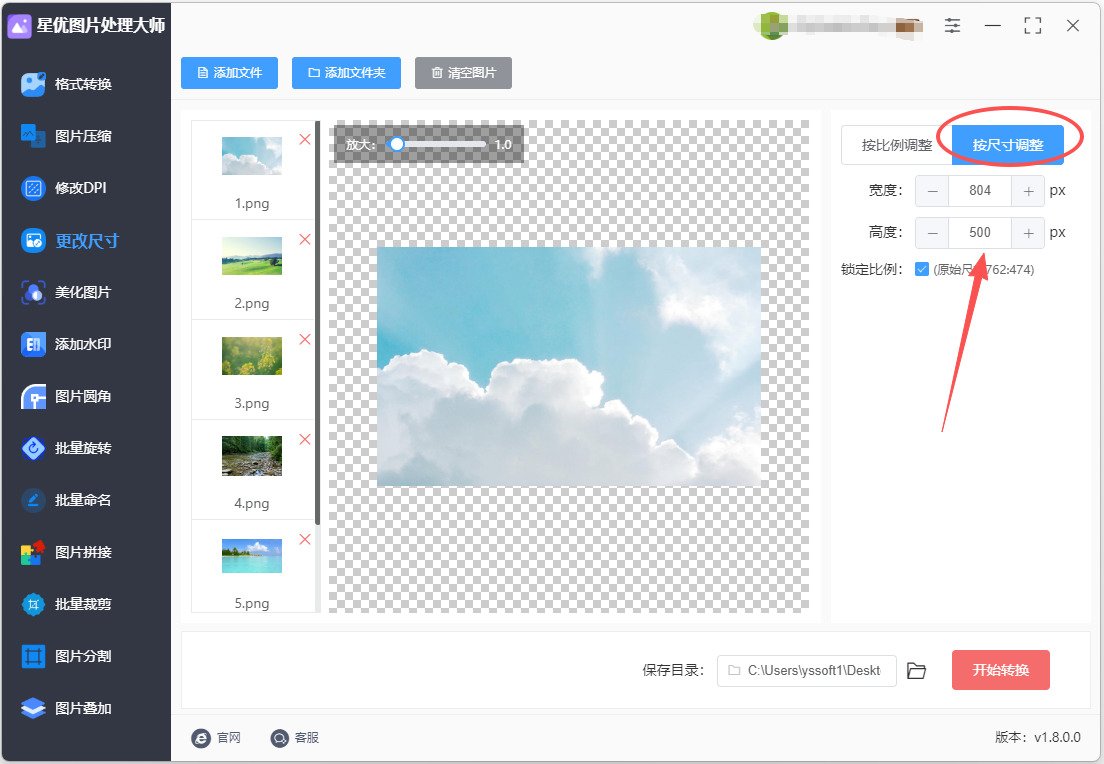1104x764 pixels.
Task: Click the height input field showing 500
Action: [x=980, y=233]
